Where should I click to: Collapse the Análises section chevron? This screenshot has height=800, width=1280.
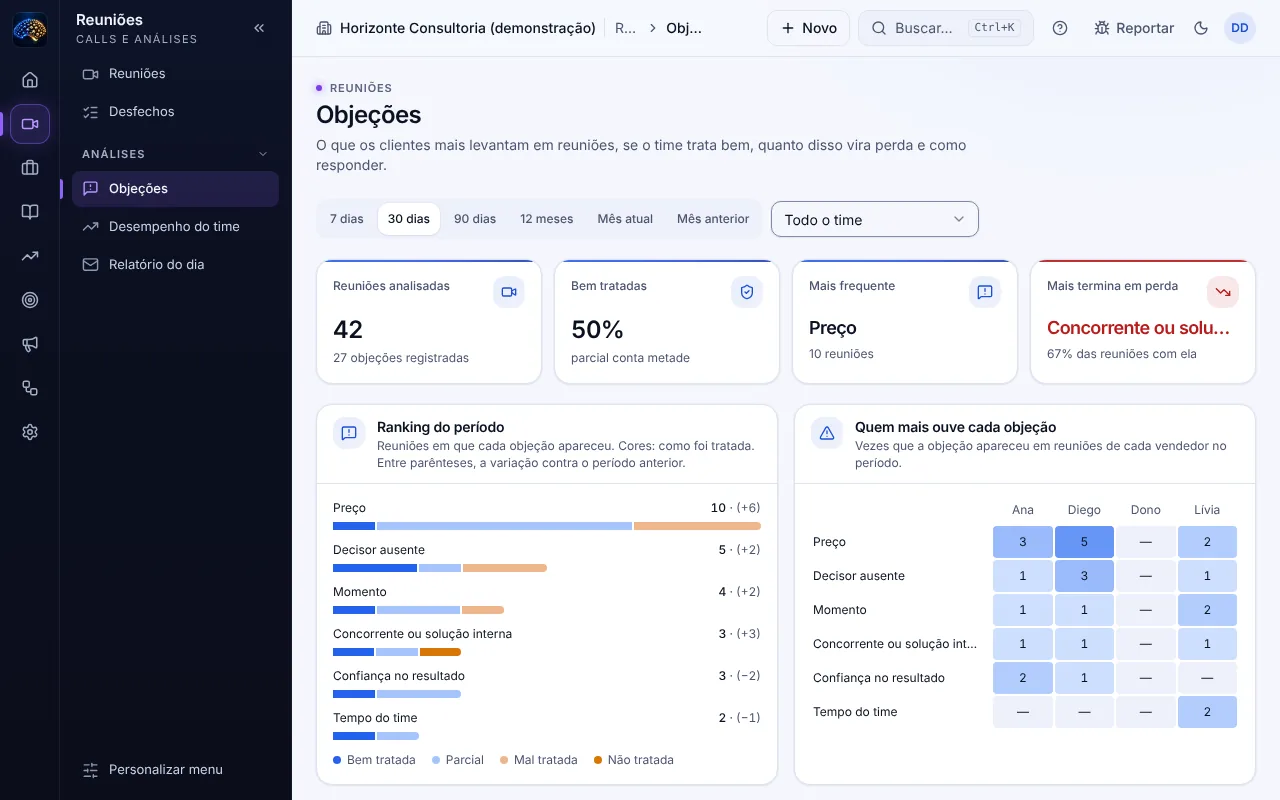pos(264,154)
